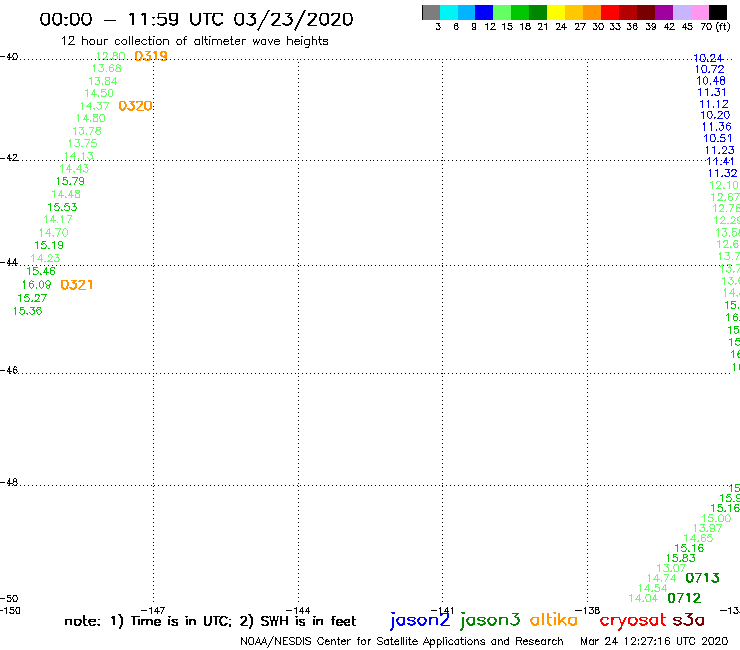Select the green 0713 time marker

pyautogui.click(x=702, y=578)
